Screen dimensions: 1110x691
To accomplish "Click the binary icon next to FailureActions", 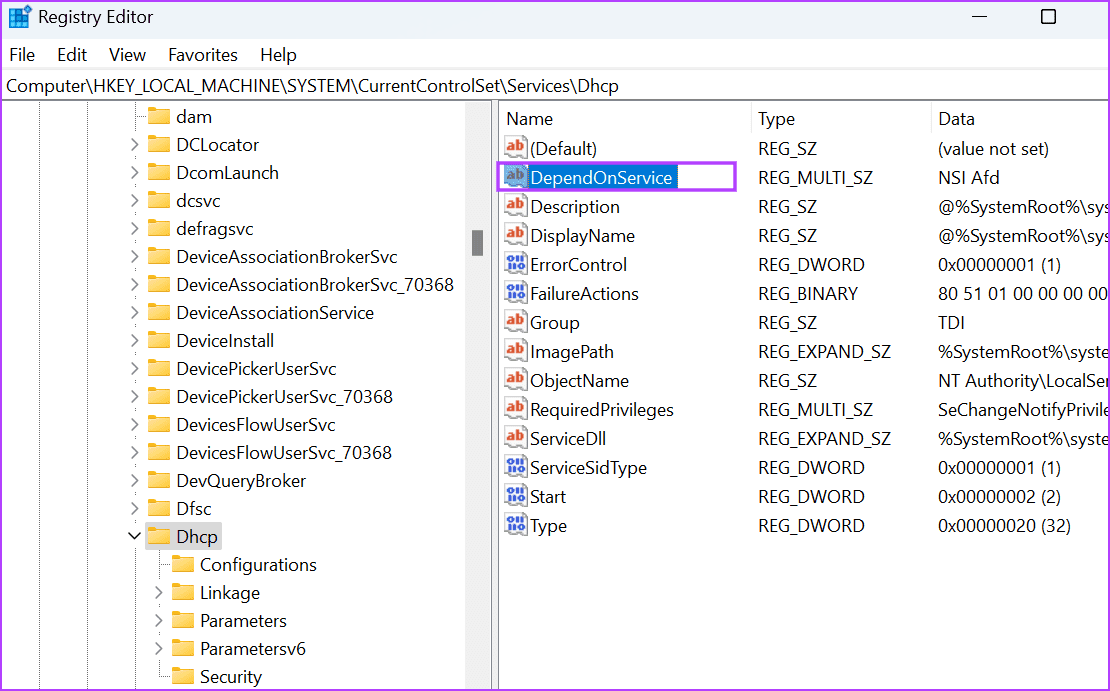I will pos(515,293).
